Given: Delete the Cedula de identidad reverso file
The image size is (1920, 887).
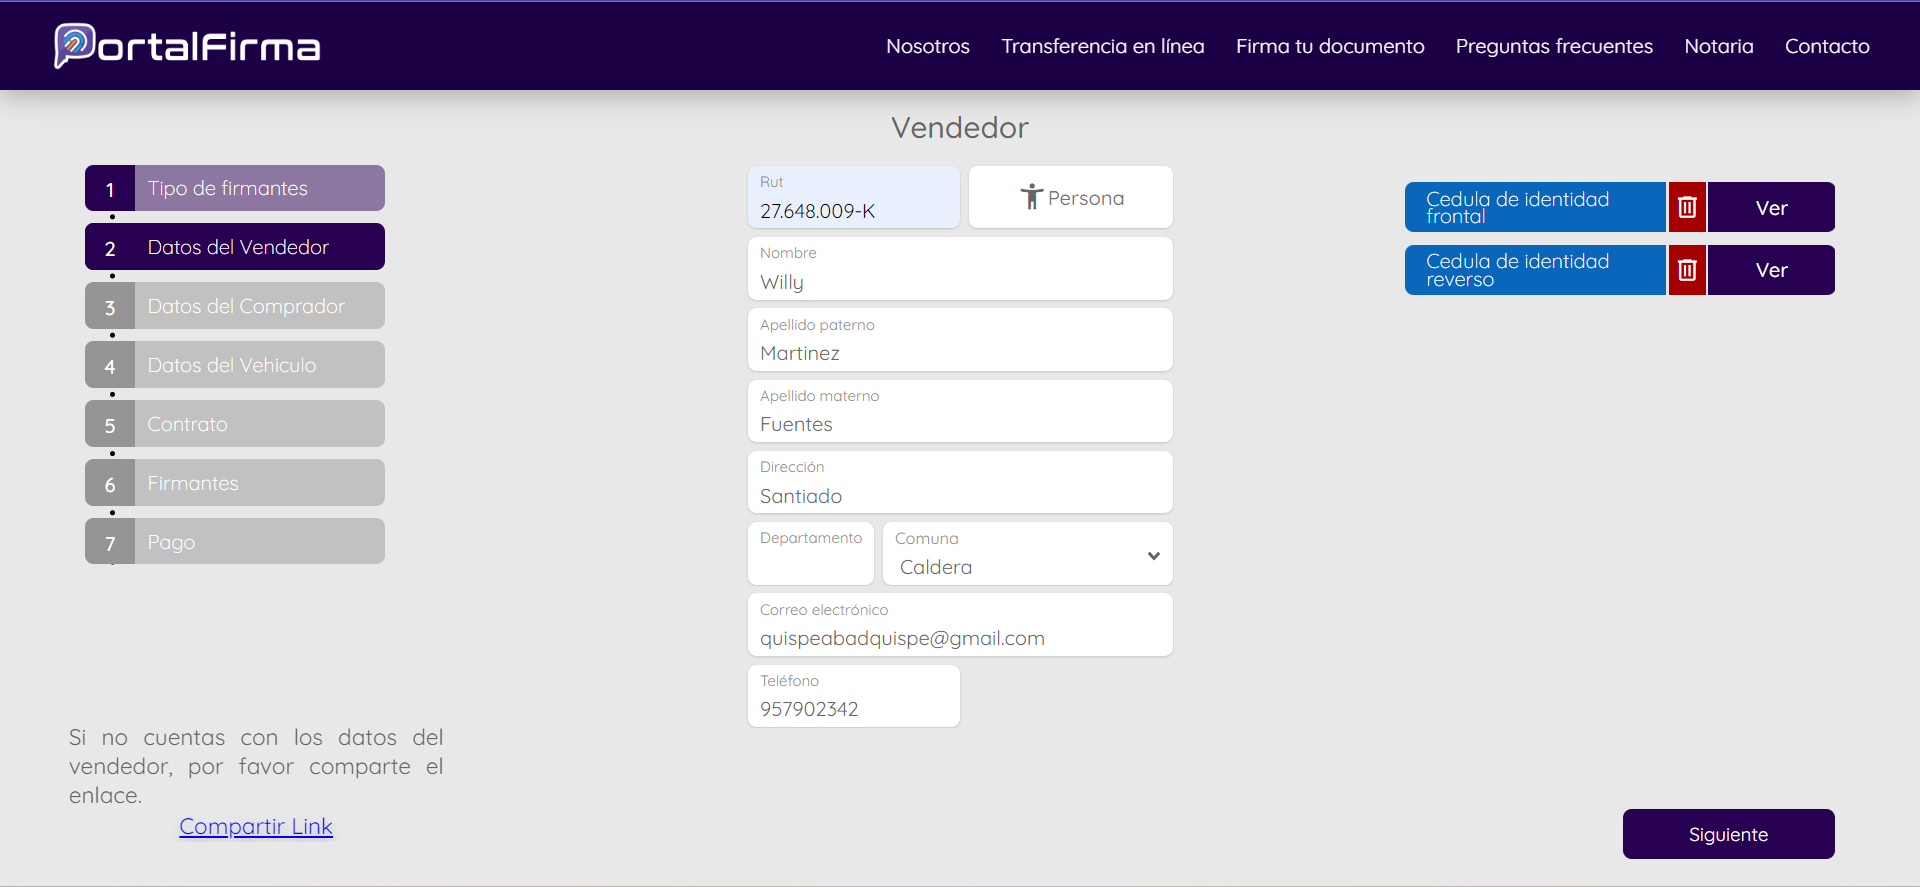Looking at the screenshot, I should coord(1687,270).
